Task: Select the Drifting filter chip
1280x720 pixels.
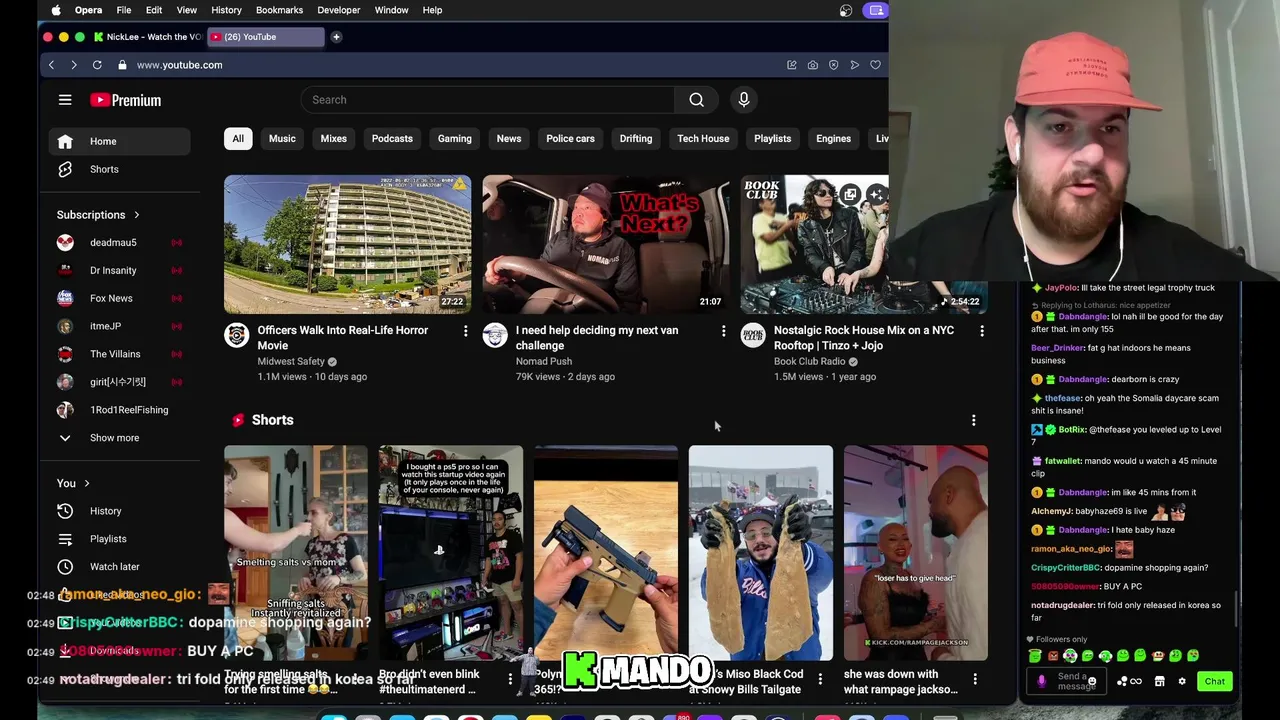Action: click(x=636, y=139)
